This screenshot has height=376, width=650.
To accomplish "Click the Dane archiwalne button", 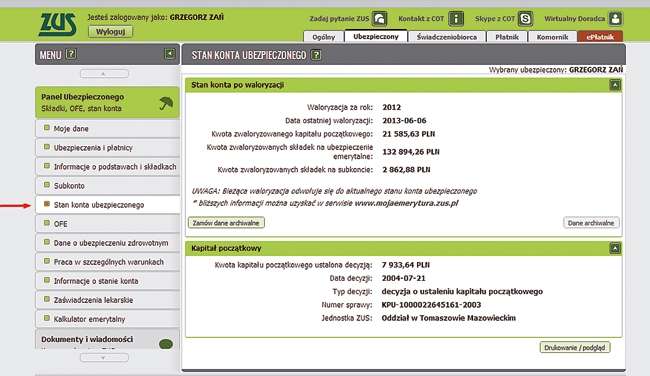I will point(591,223).
